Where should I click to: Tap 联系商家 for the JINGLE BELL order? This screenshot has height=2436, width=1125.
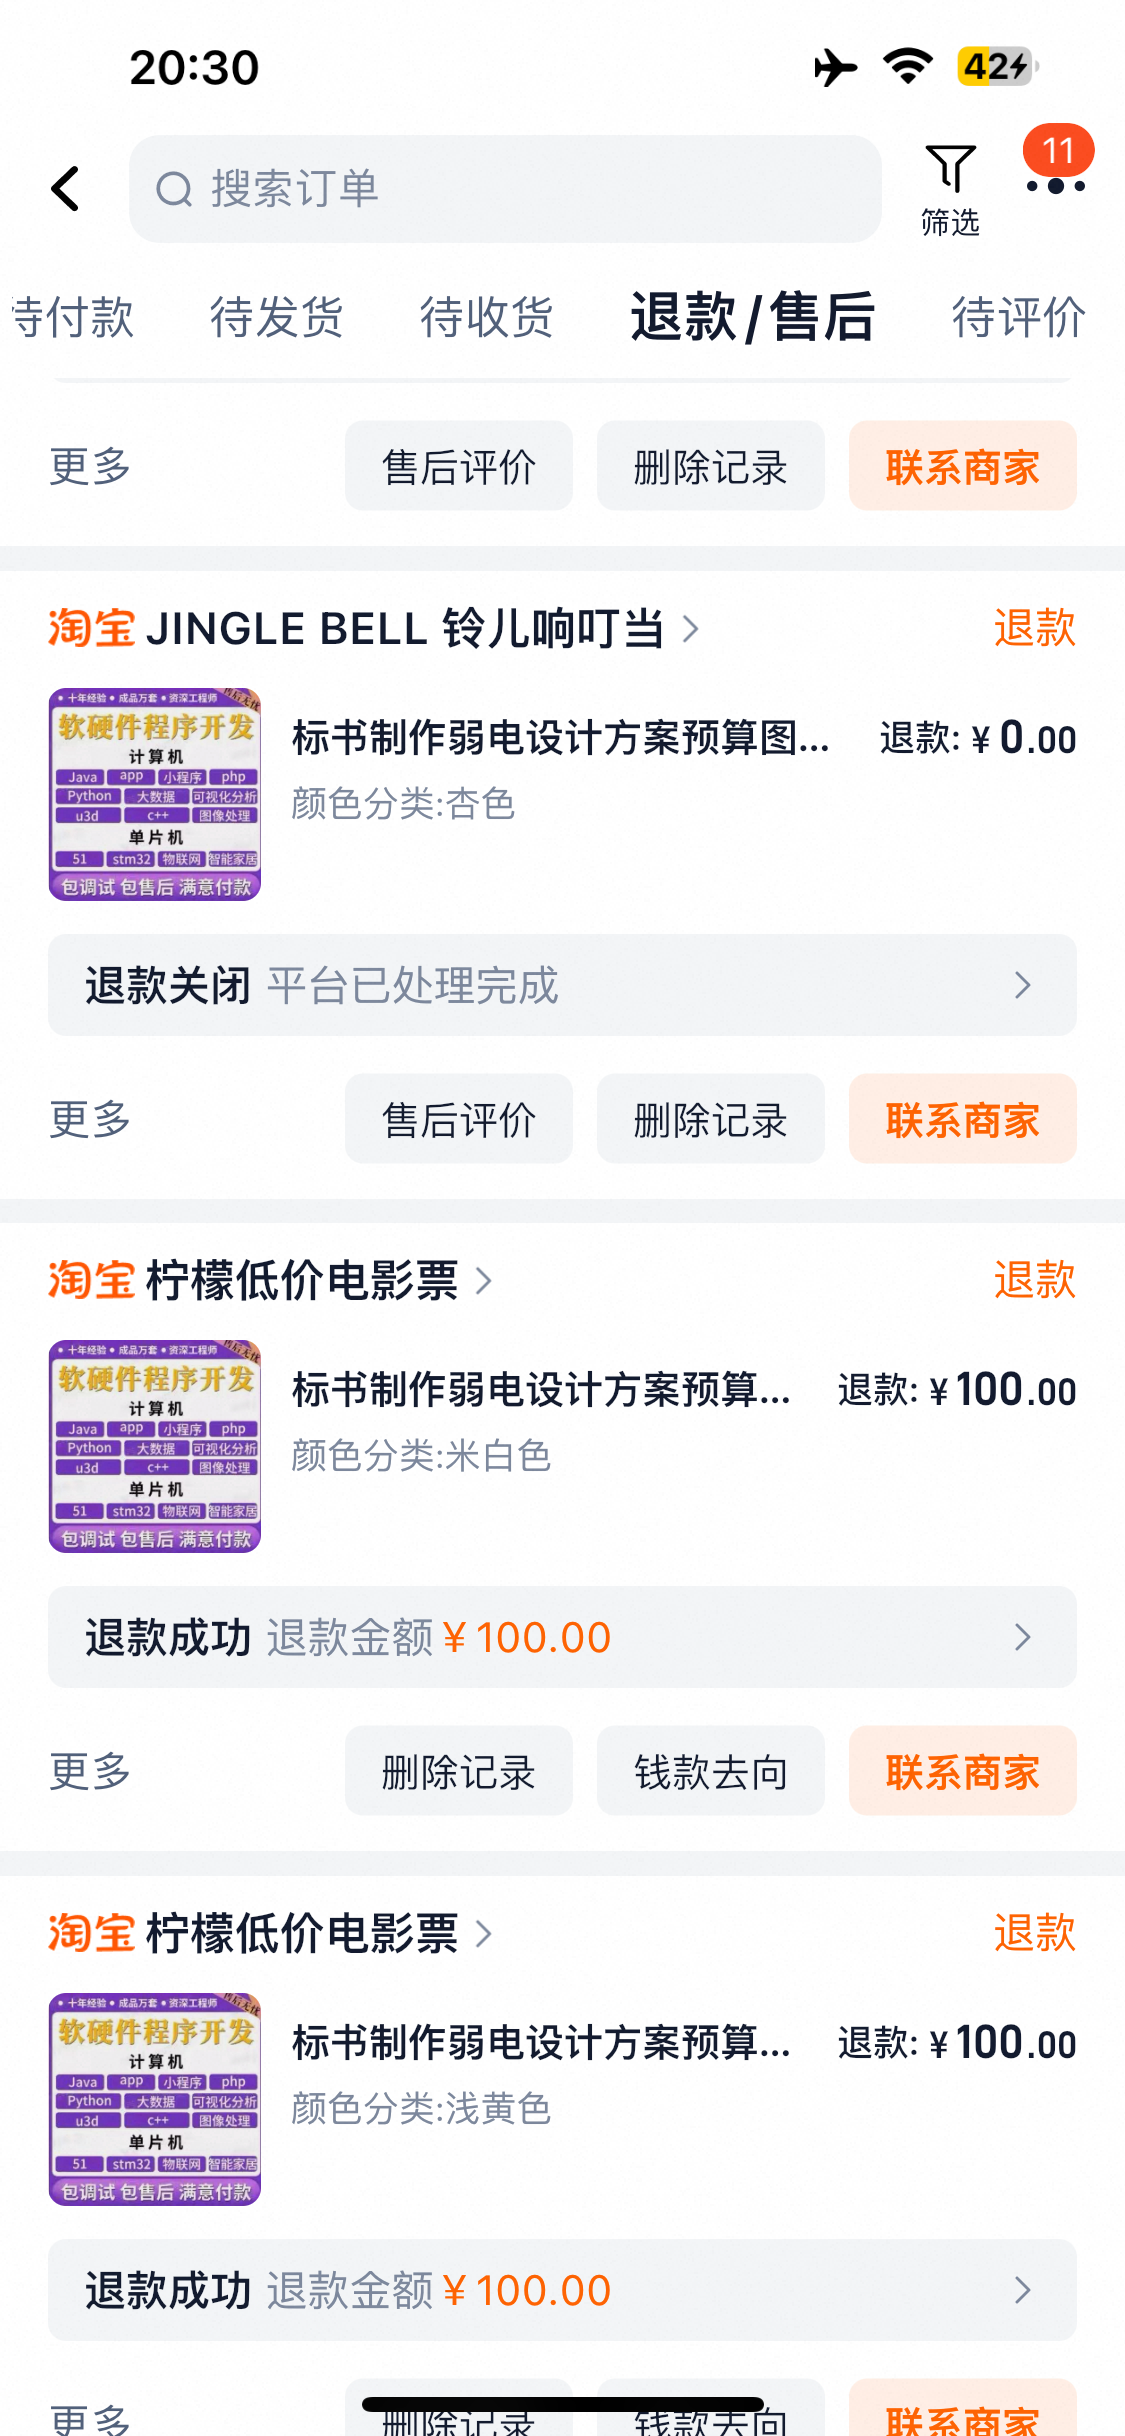pos(962,1119)
